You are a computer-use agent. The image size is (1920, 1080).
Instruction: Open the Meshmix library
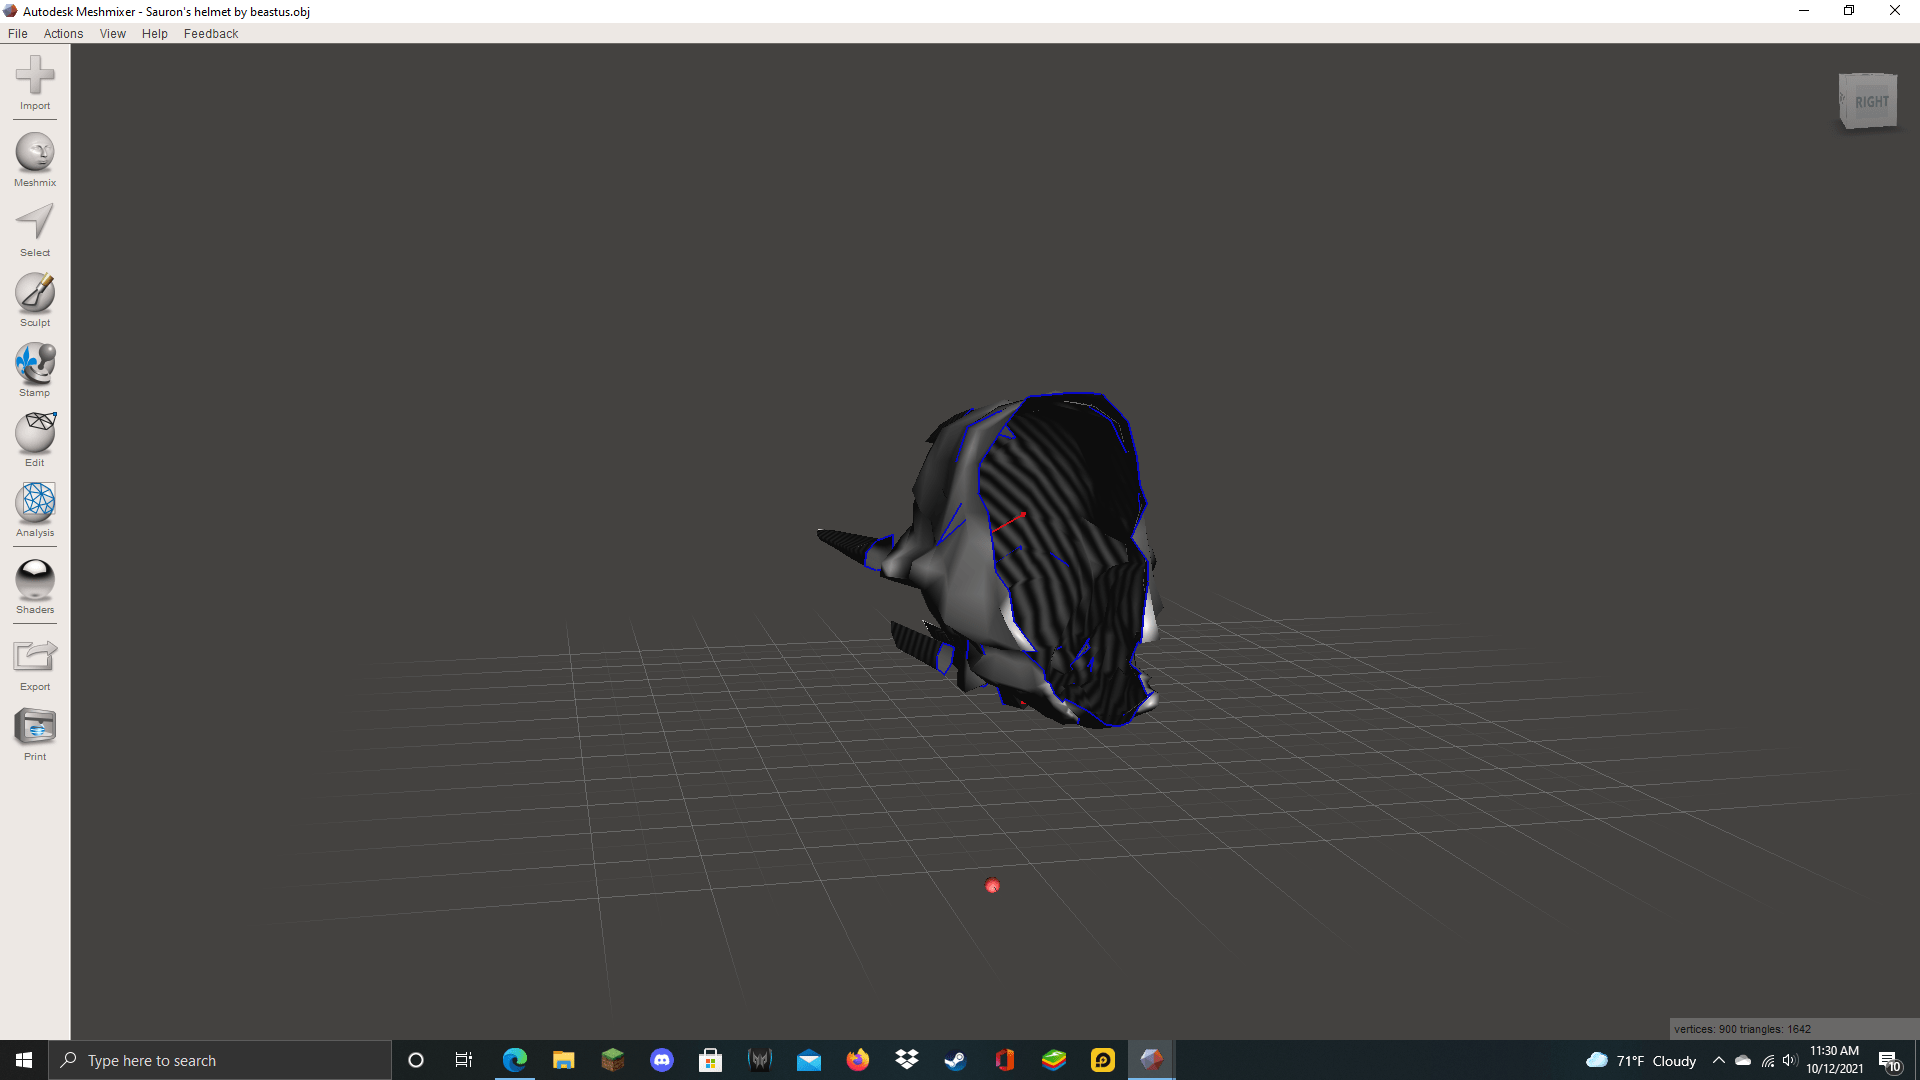[34, 158]
